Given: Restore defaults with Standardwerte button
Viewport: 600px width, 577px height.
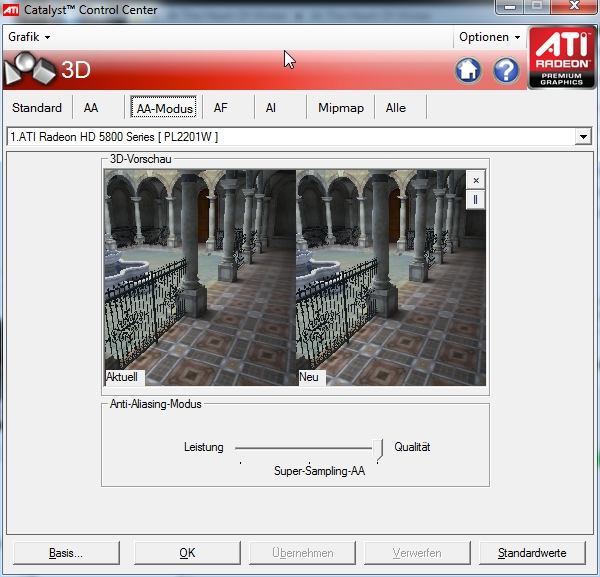Looking at the screenshot, I should pyautogui.click(x=532, y=553).
